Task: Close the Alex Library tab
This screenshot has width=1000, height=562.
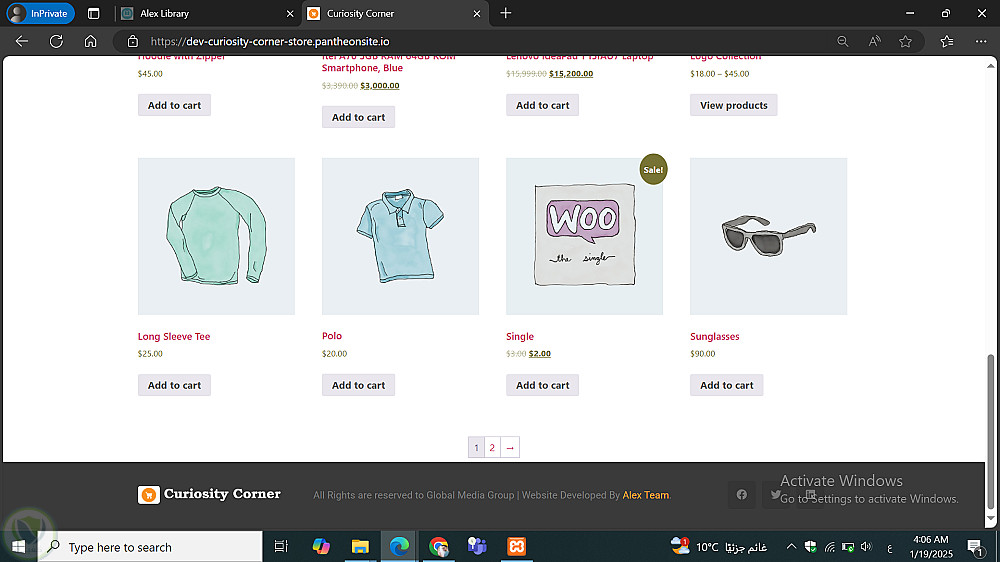Action: pos(290,13)
